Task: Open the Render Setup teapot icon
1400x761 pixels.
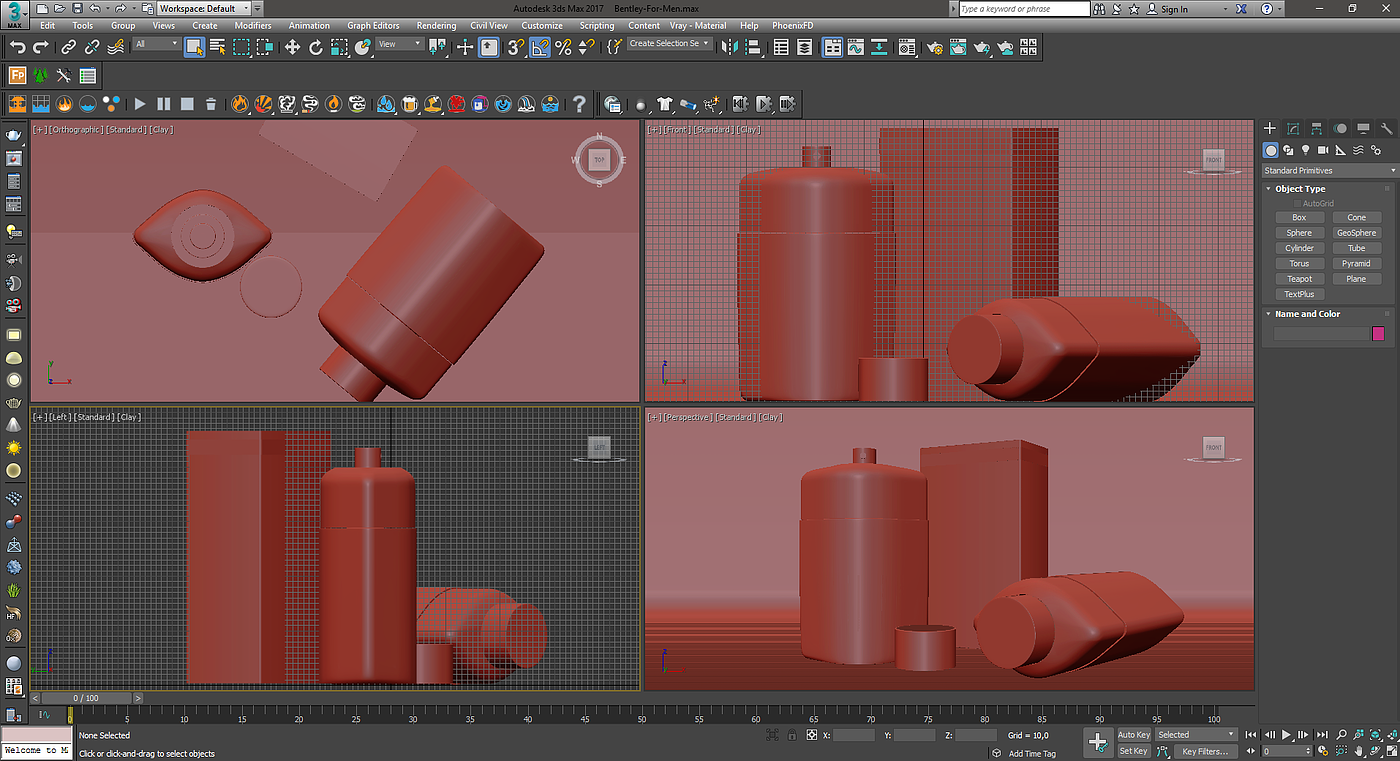Action: click(935, 47)
